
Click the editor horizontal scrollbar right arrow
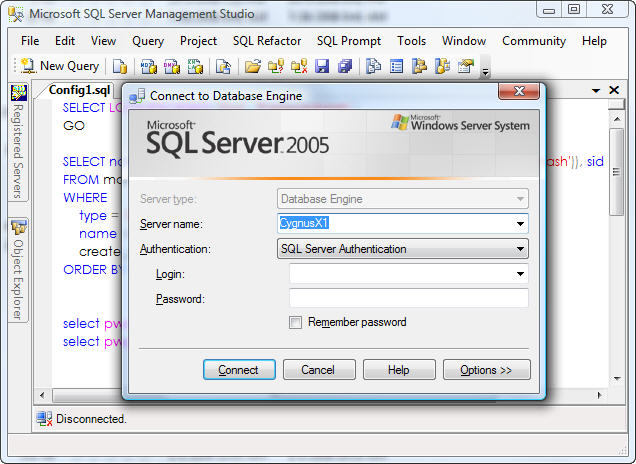pyautogui.click(x=599, y=395)
